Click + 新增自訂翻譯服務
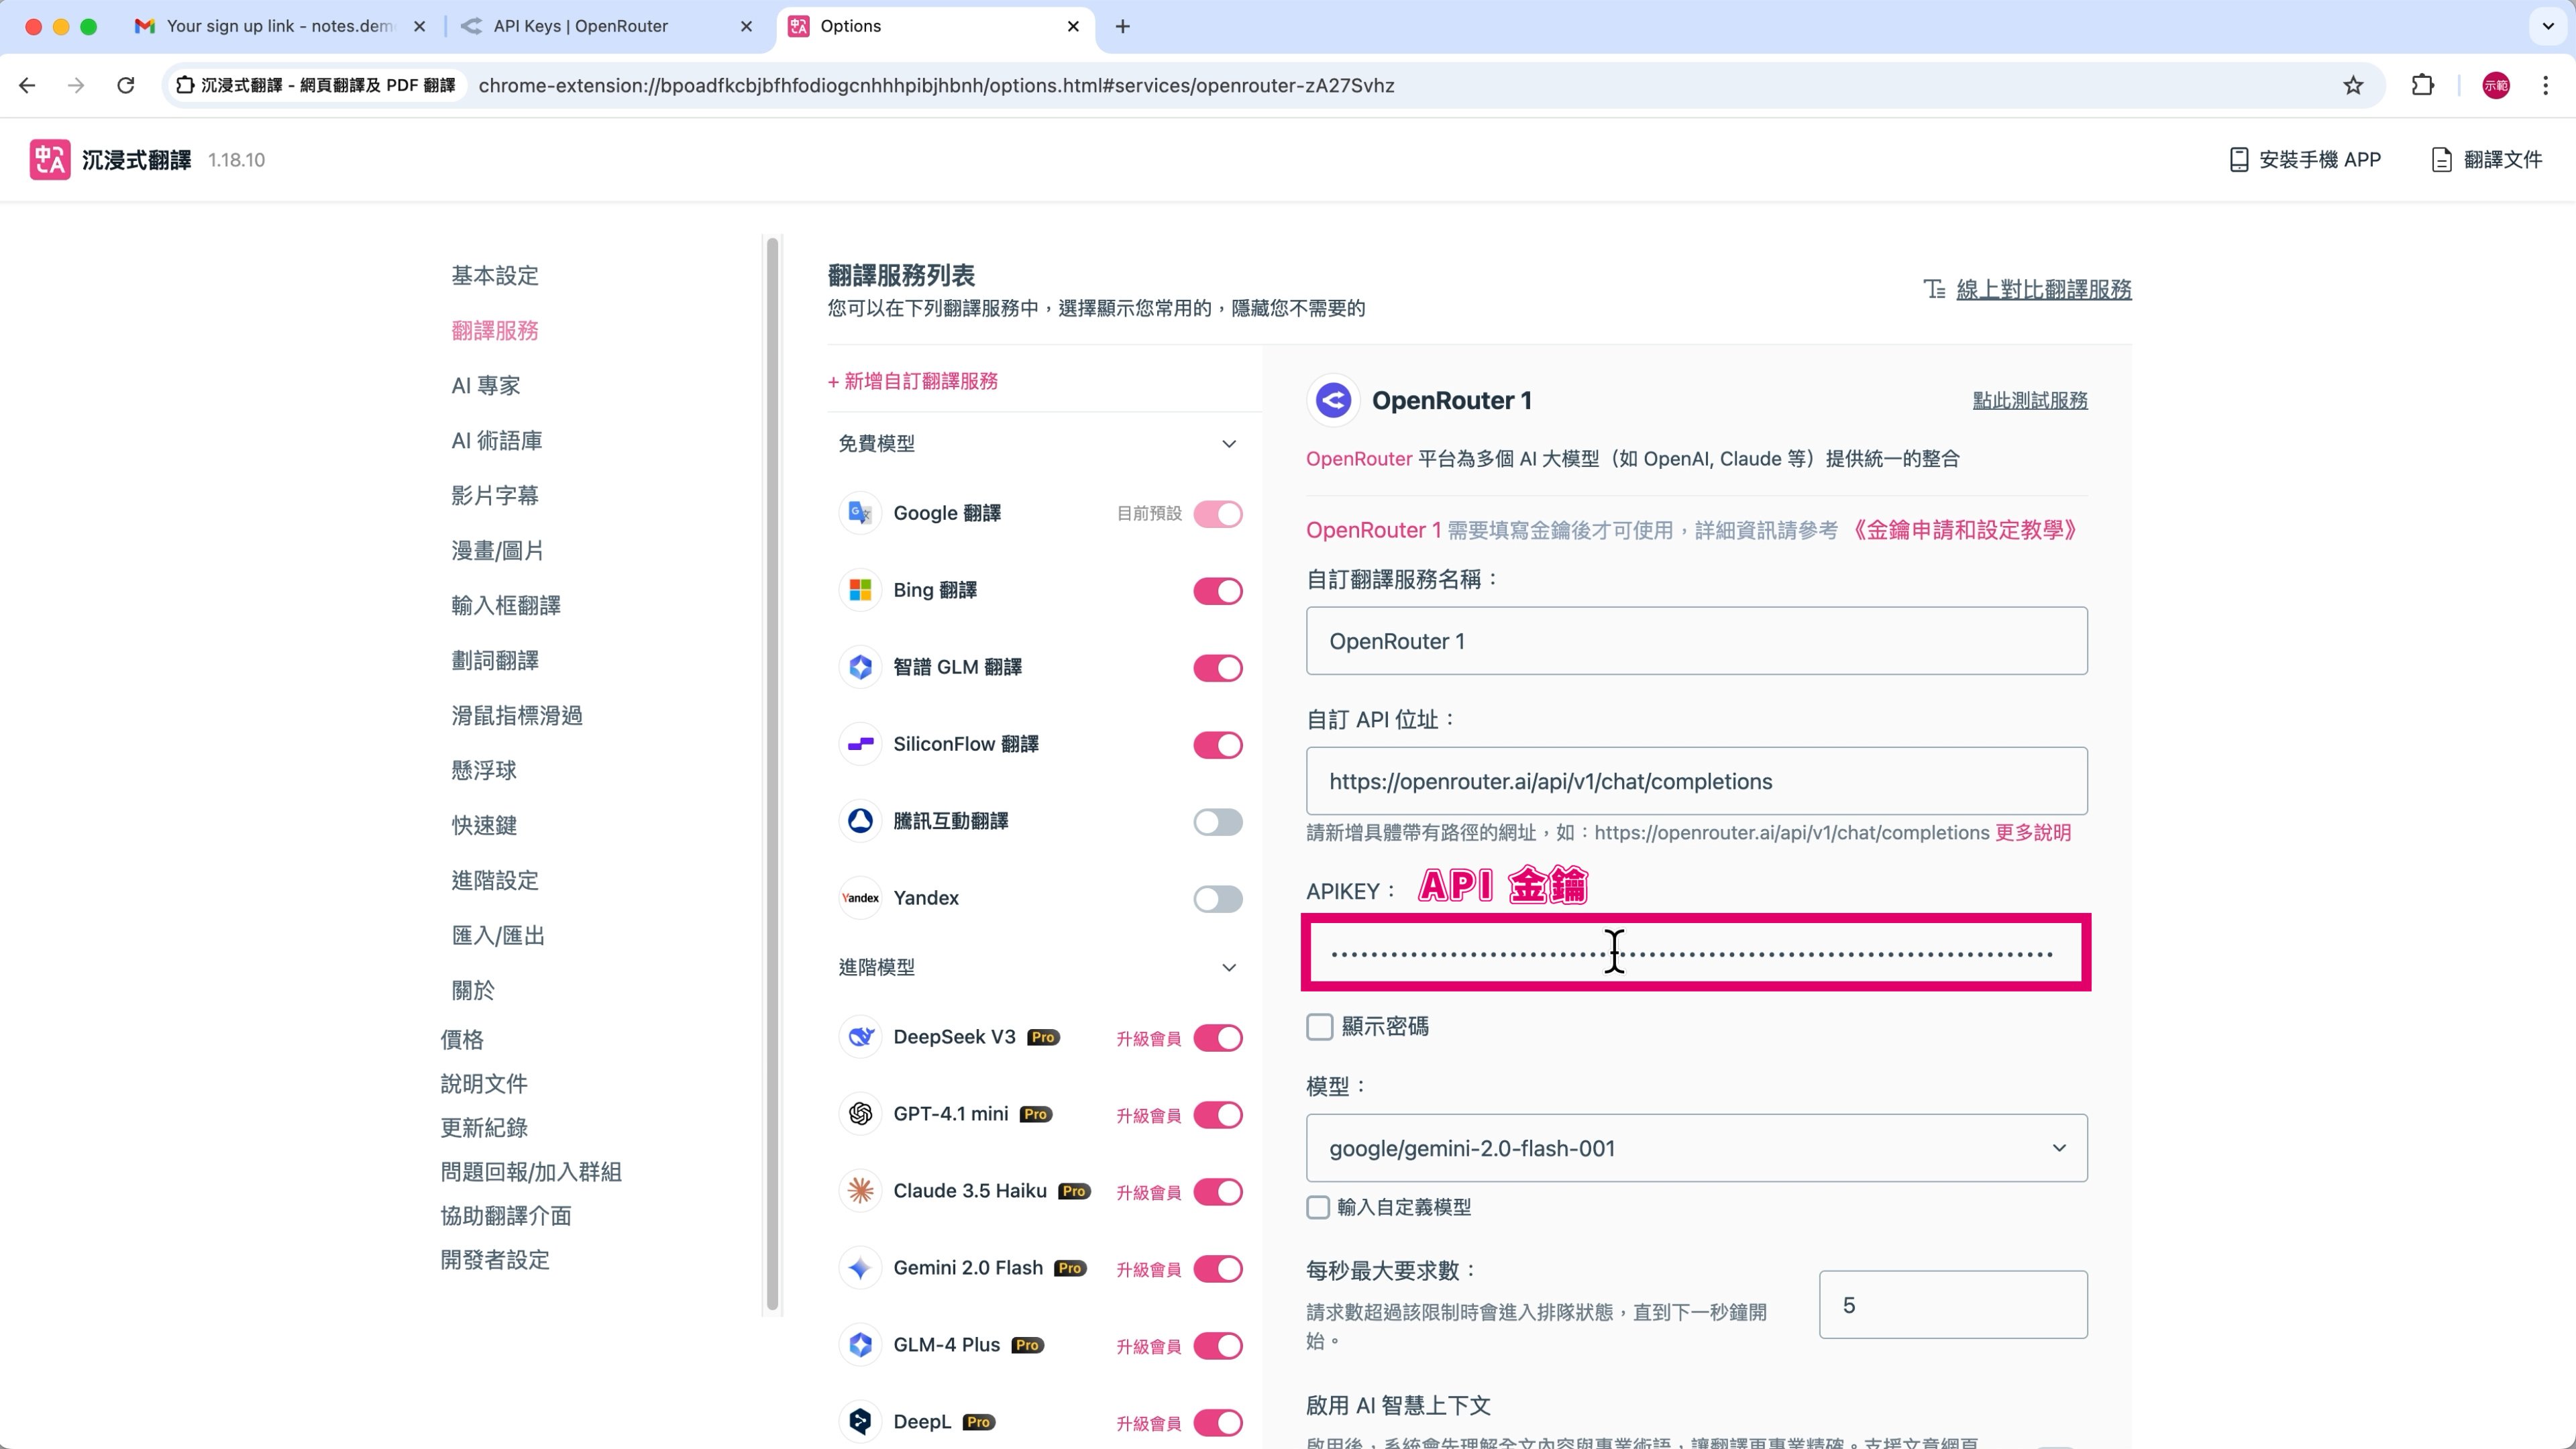 point(912,381)
